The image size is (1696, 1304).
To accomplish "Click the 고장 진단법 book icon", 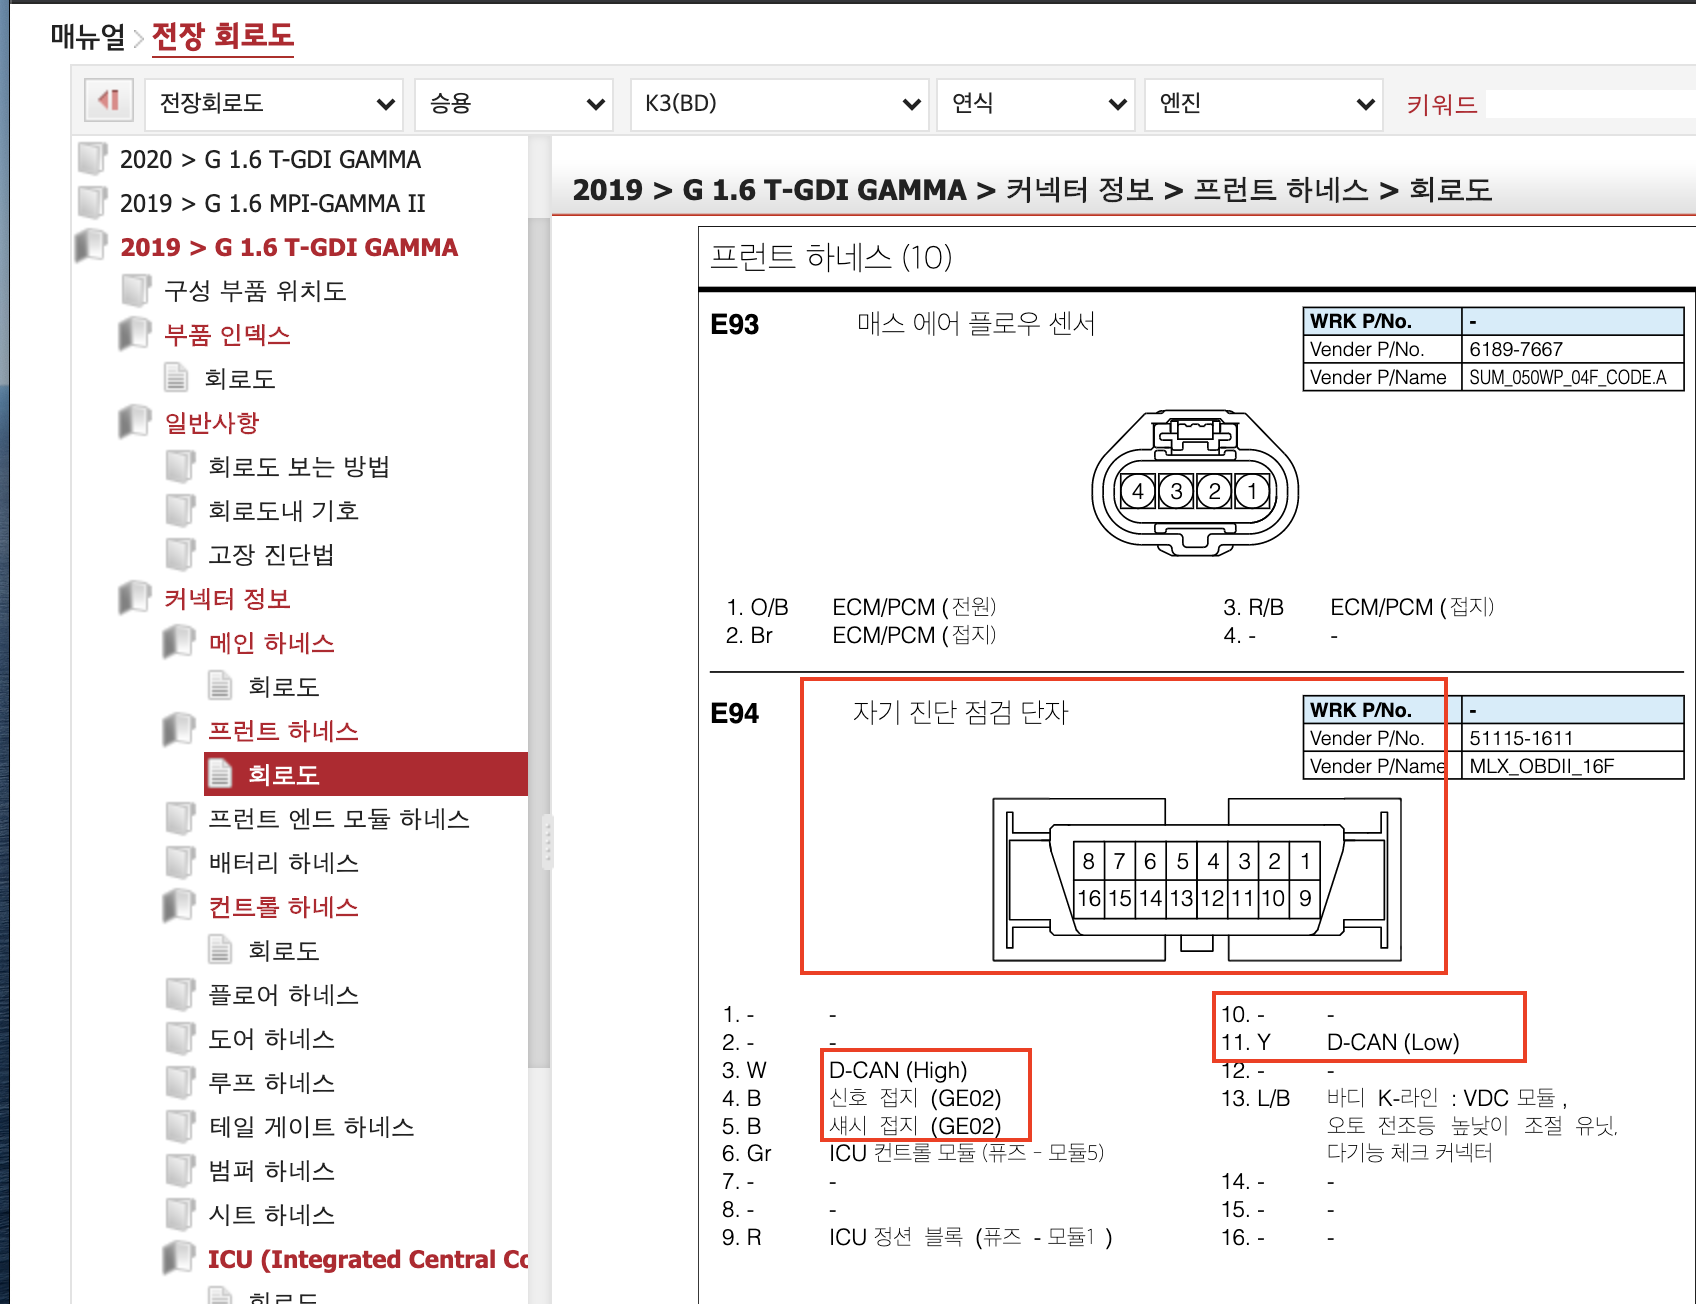I will 180,554.
